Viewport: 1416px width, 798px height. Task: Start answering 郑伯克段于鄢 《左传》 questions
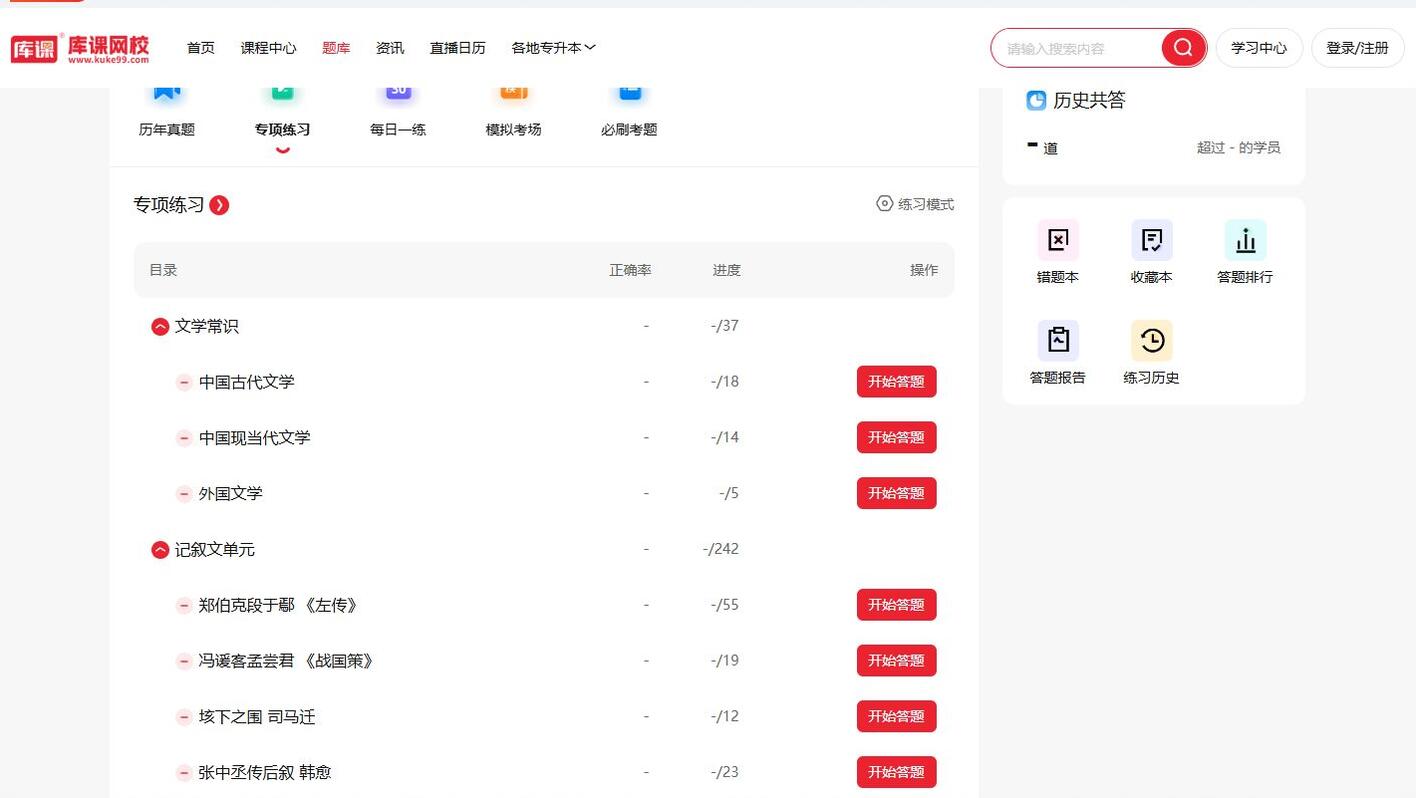[x=896, y=605]
